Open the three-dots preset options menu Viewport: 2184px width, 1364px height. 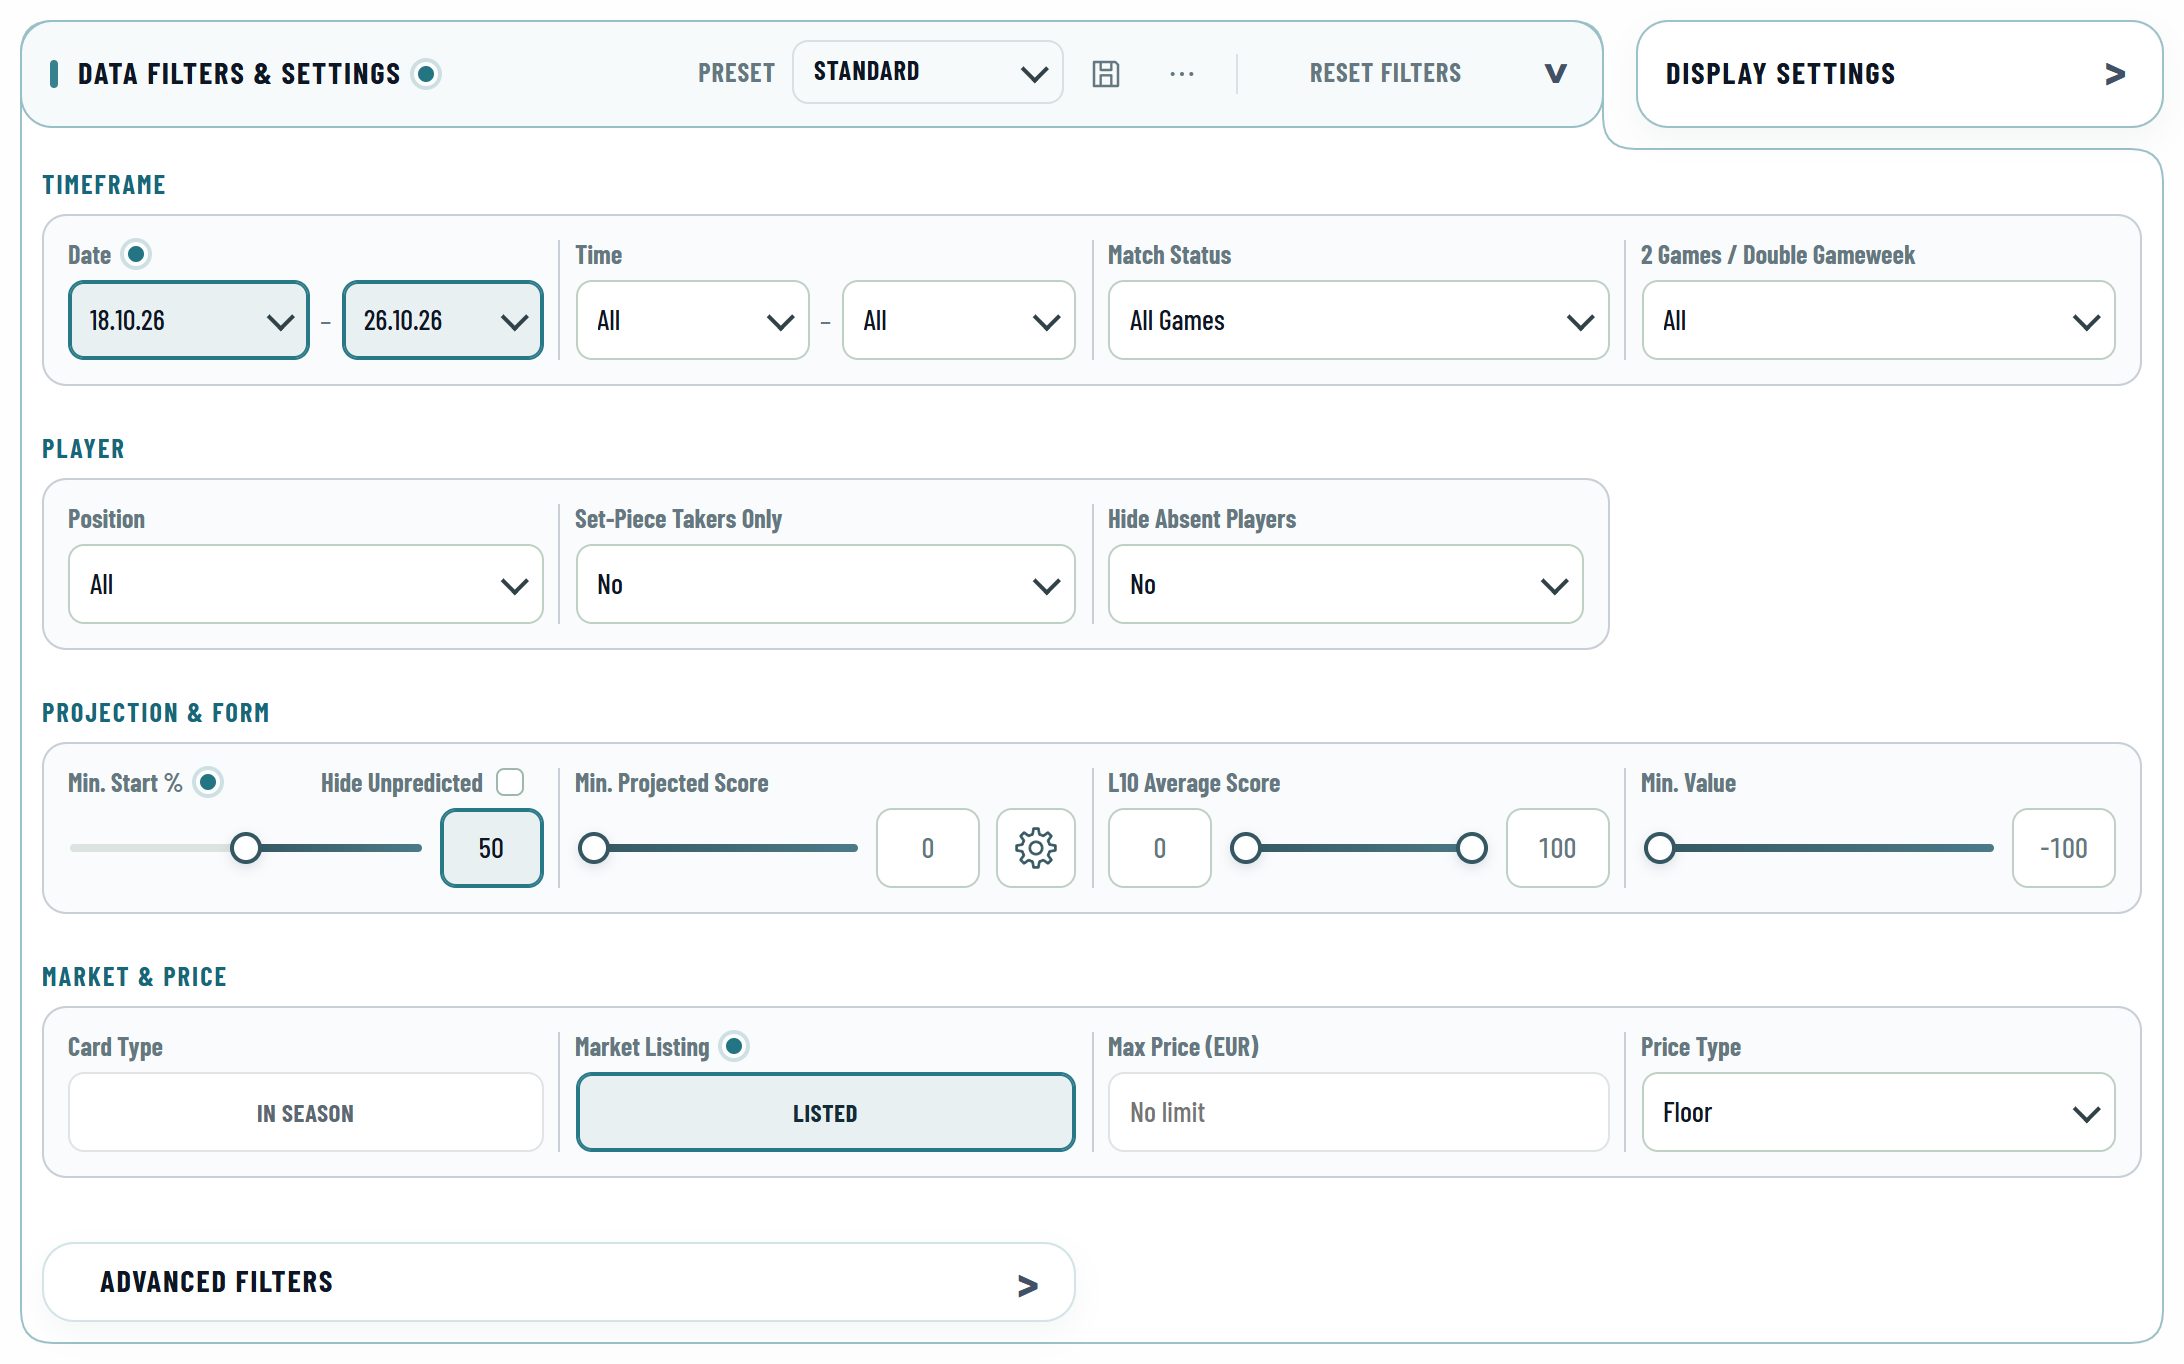tap(1181, 74)
